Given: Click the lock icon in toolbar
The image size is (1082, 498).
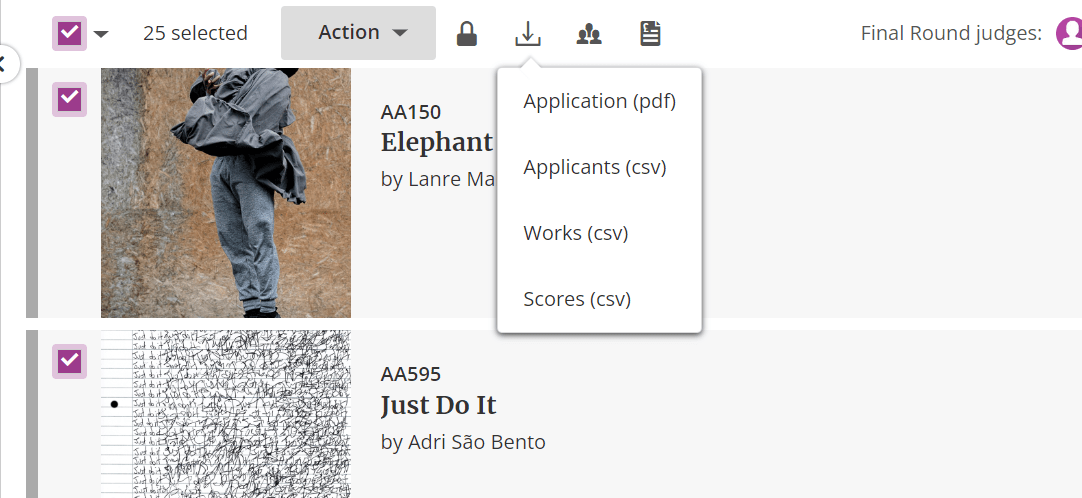Looking at the screenshot, I should [467, 33].
